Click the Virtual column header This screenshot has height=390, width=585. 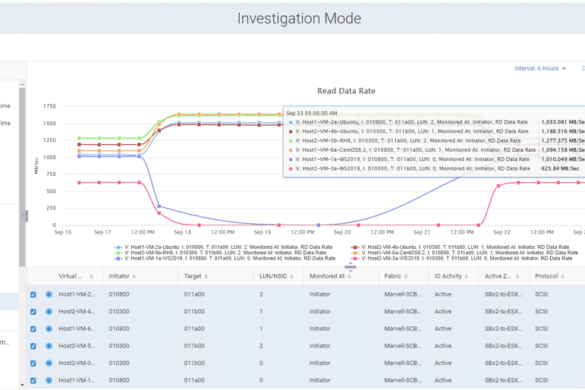(70, 276)
